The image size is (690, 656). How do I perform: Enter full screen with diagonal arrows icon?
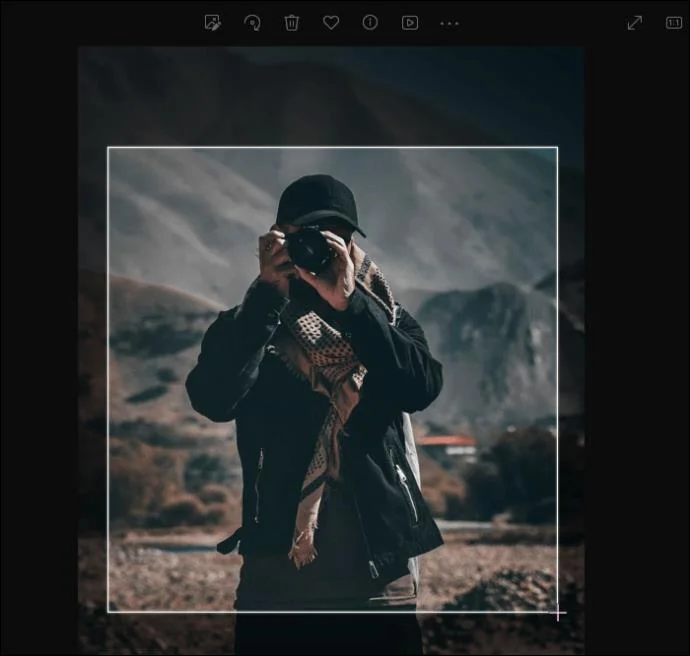tap(635, 23)
